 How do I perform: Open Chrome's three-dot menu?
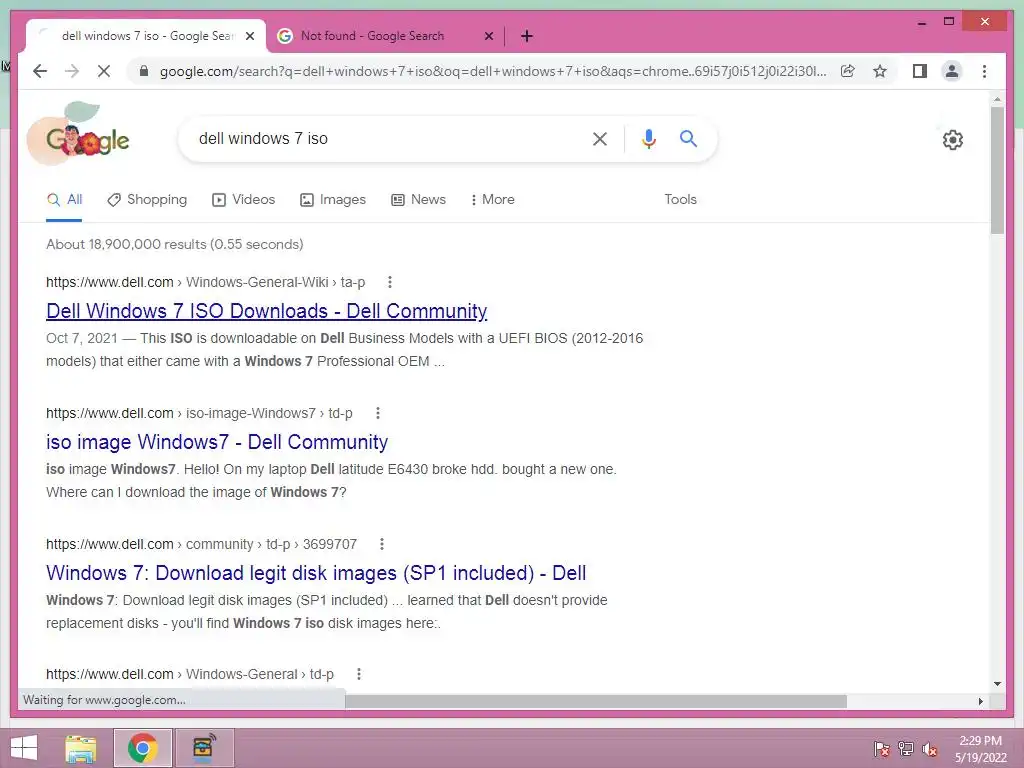tap(984, 71)
